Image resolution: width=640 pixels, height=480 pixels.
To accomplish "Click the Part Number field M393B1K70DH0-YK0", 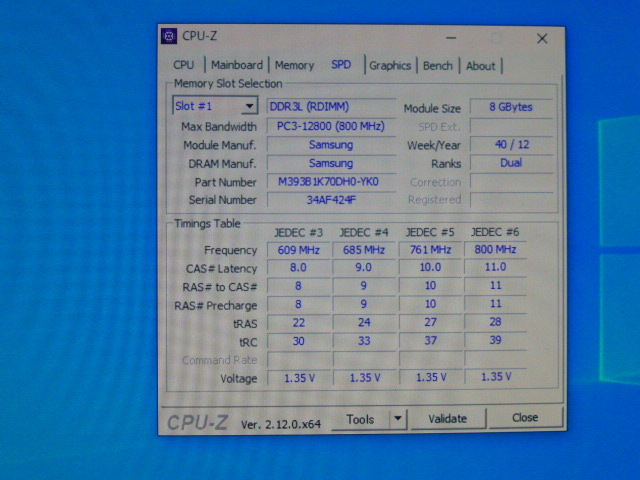I will pos(329,182).
